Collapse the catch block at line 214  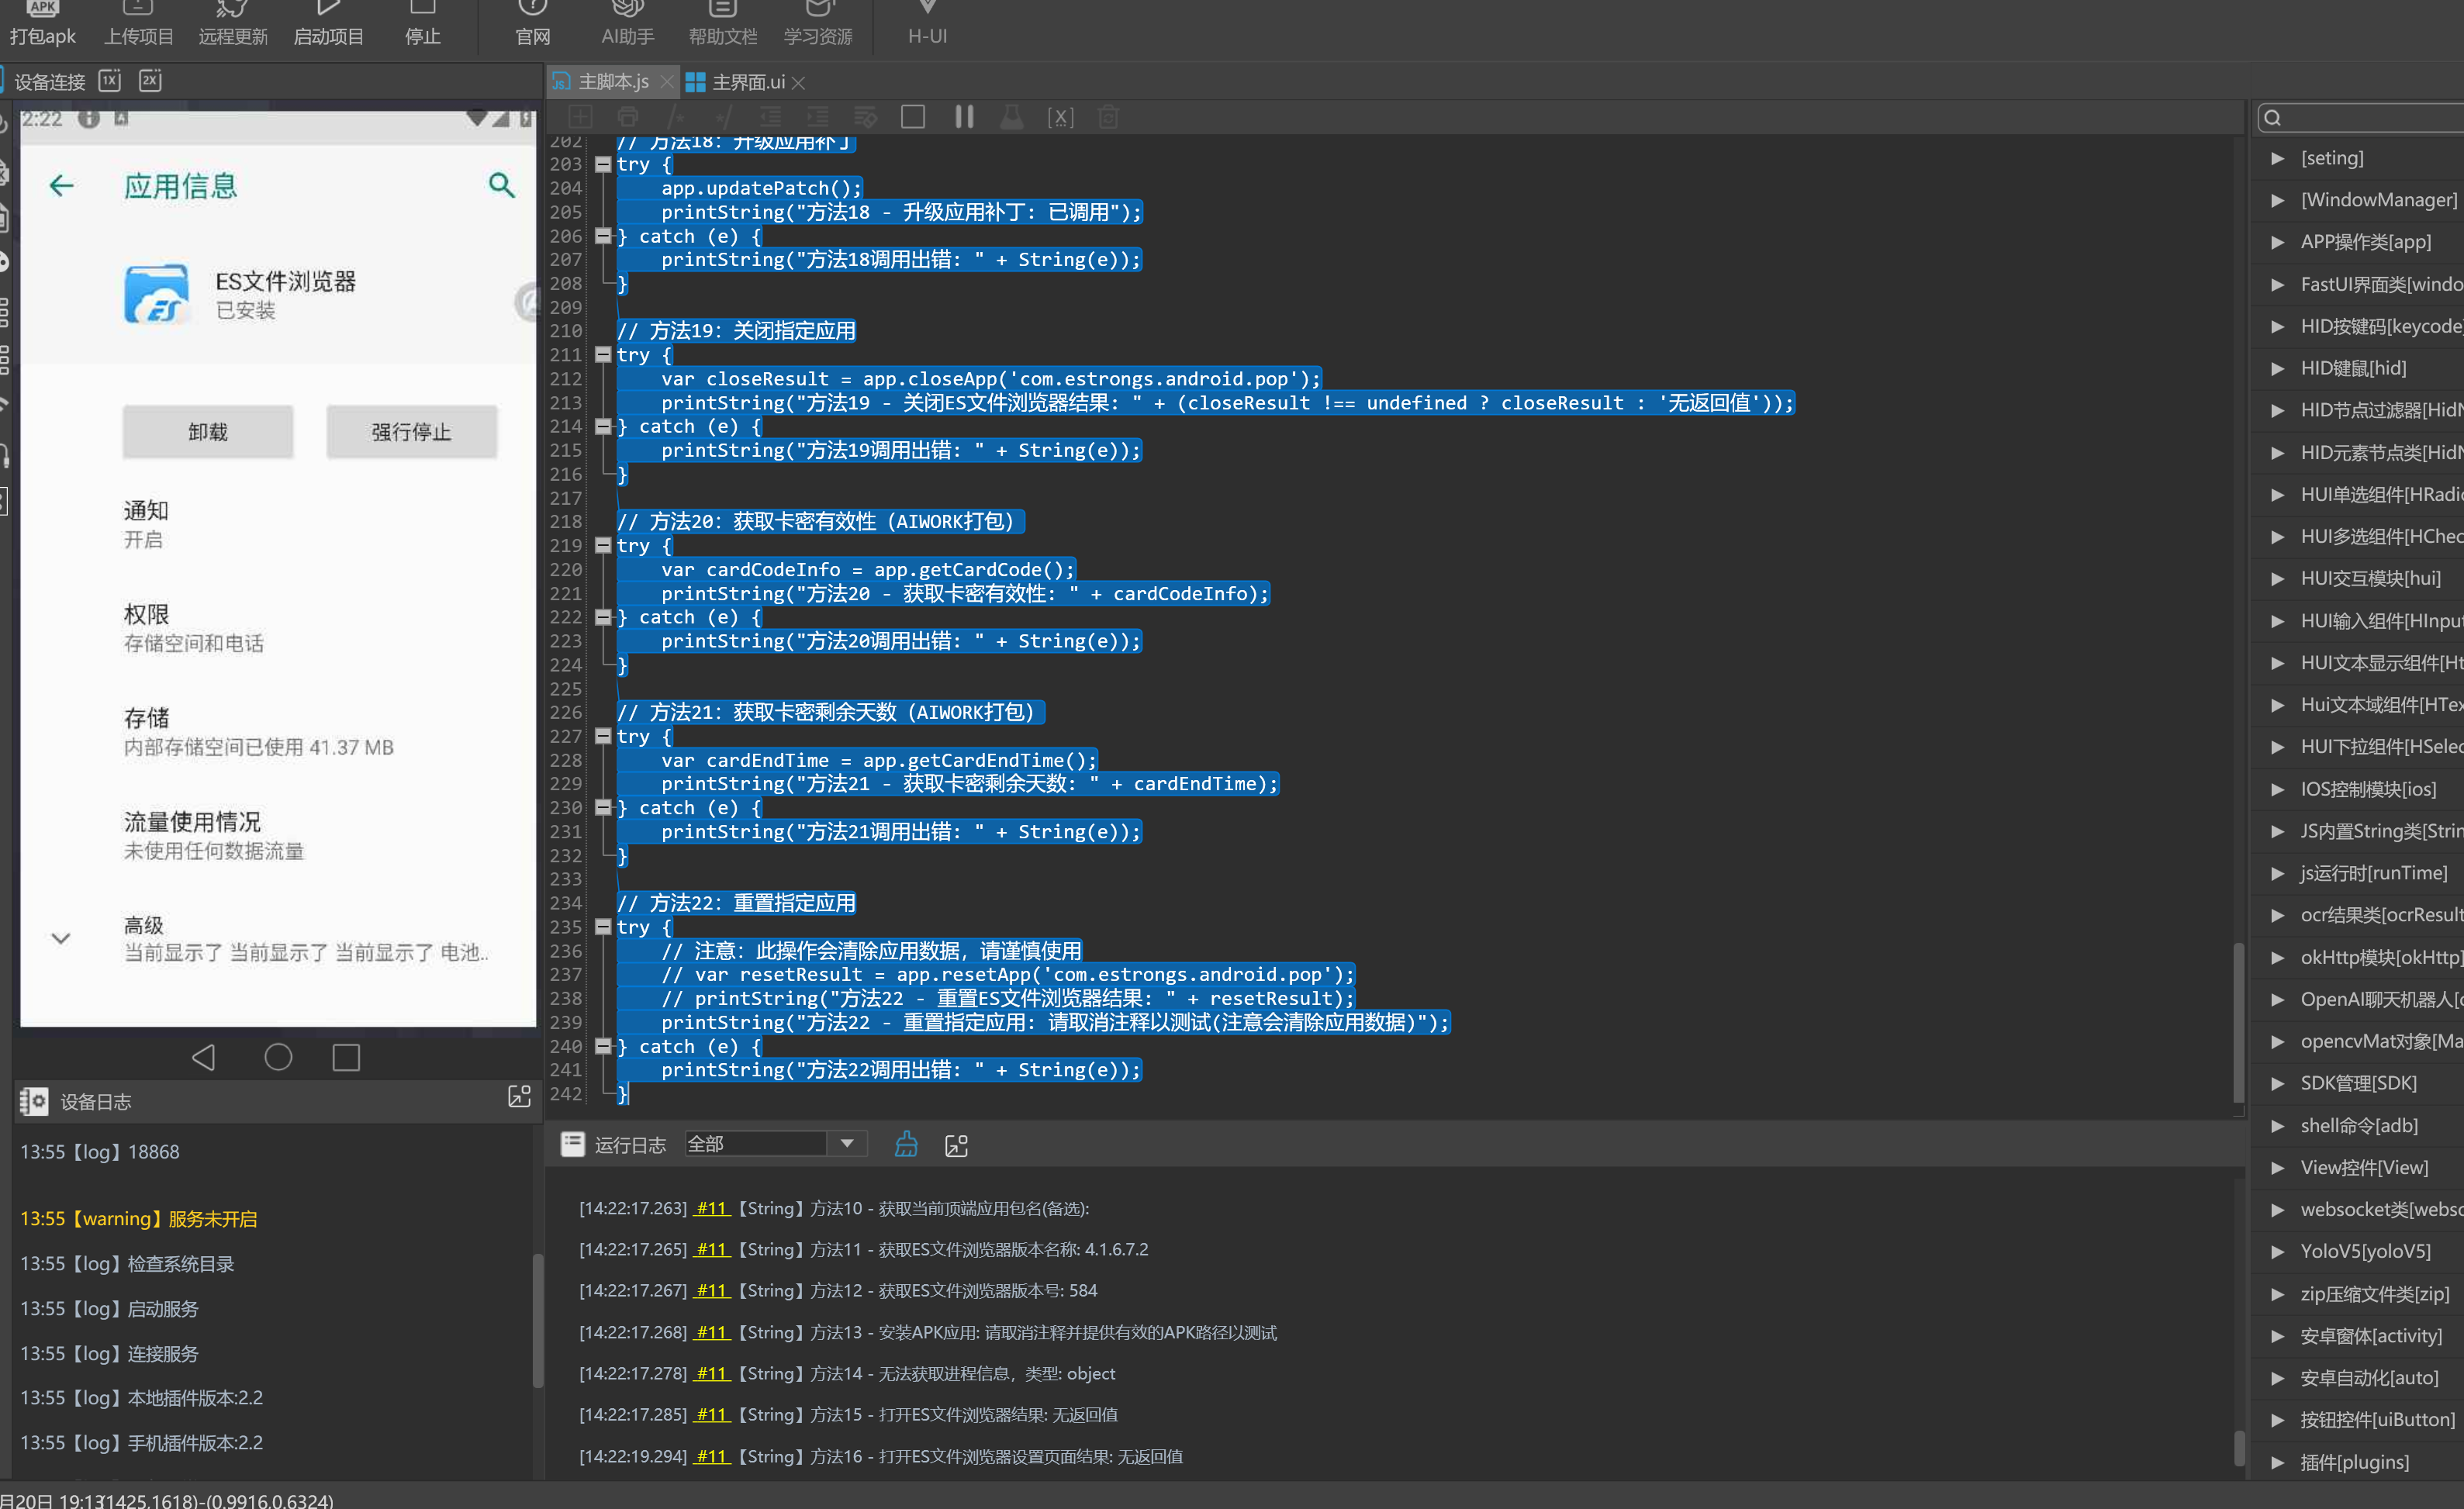pyautogui.click(x=603, y=427)
